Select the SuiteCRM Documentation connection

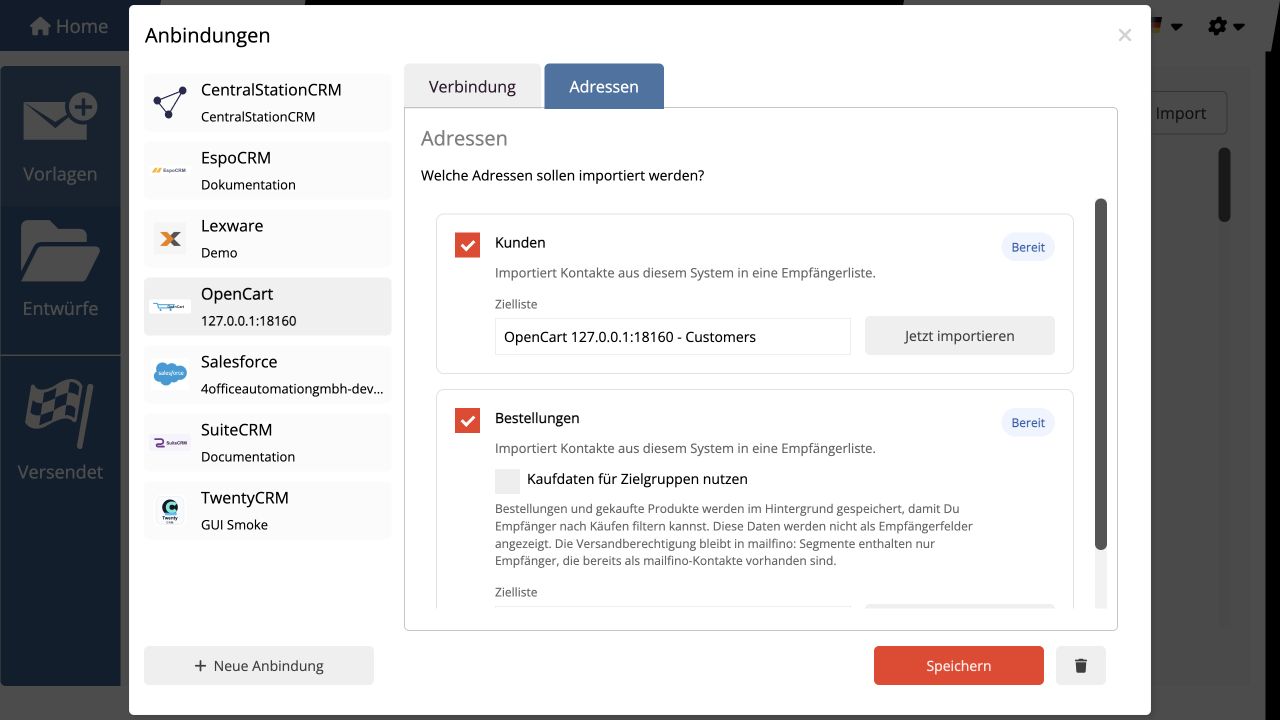click(268, 442)
